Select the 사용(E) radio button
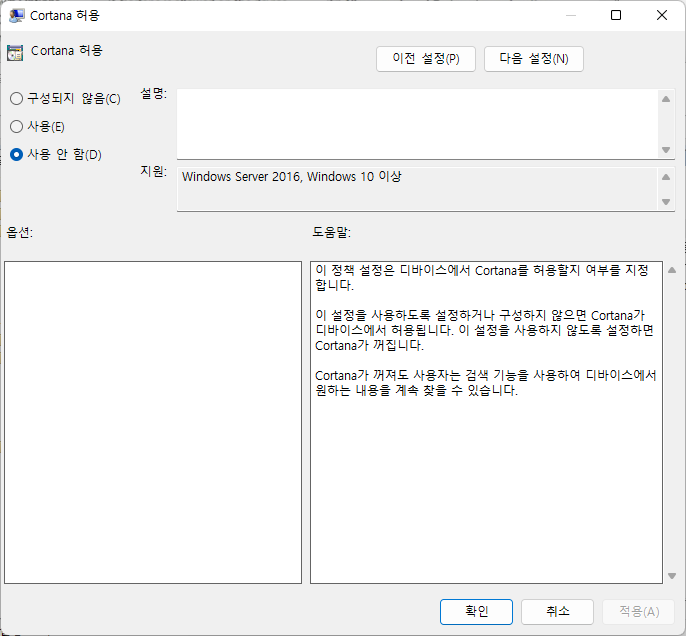The height and width of the screenshot is (636, 686). point(16,126)
